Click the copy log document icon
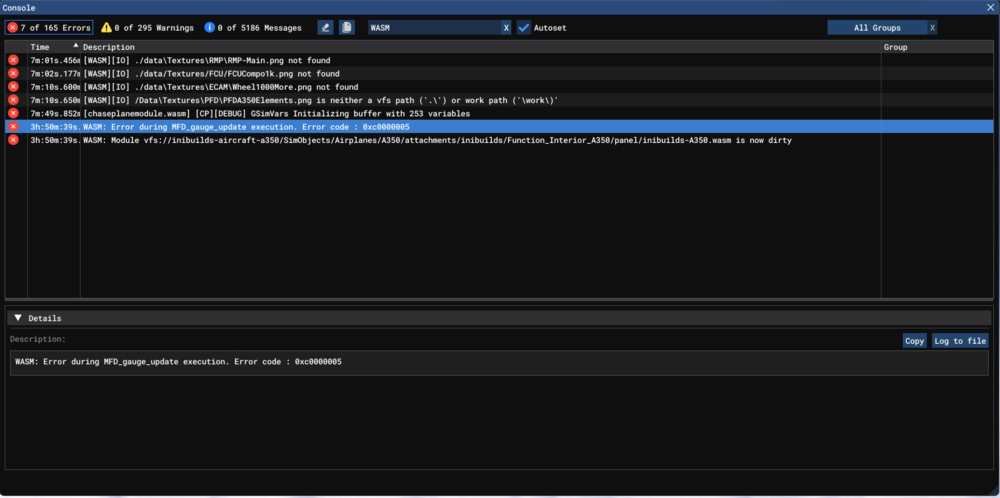Image resolution: width=1000 pixels, height=498 pixels. (x=346, y=28)
